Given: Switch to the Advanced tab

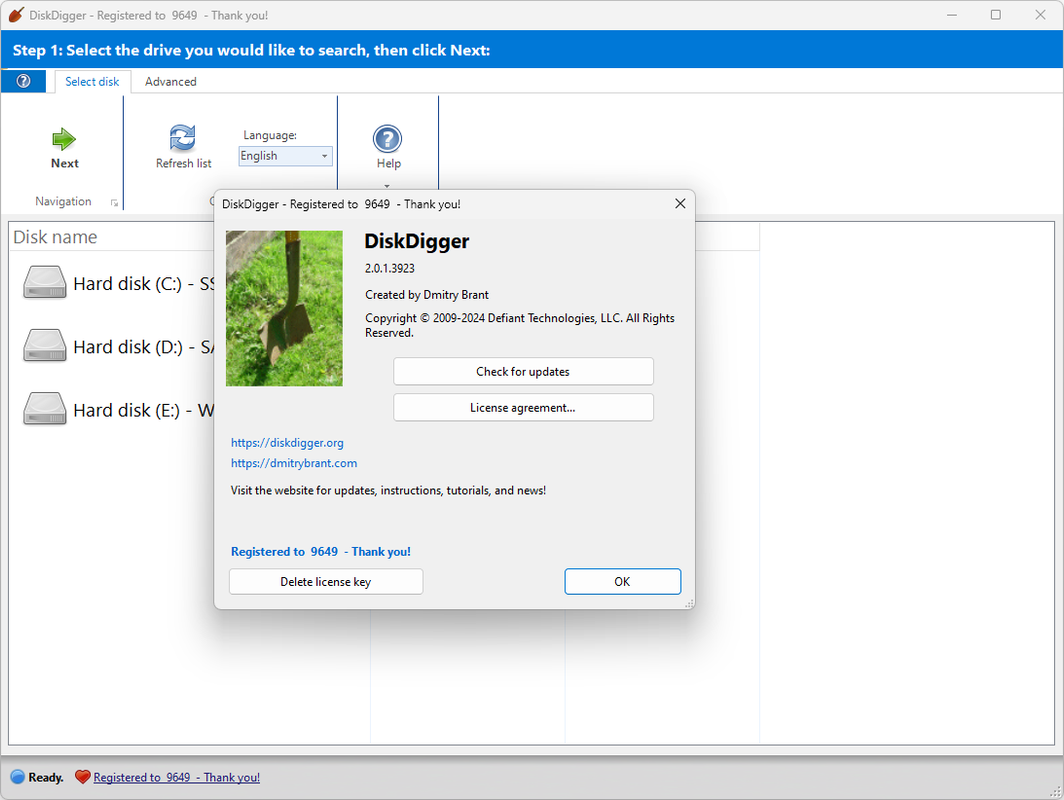Looking at the screenshot, I should [170, 81].
